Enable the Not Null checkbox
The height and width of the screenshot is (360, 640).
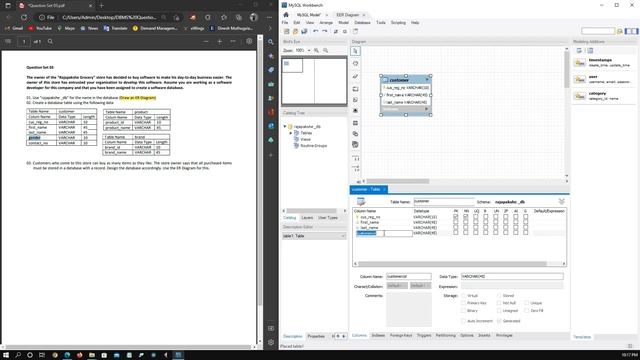pyautogui.click(x=499, y=303)
